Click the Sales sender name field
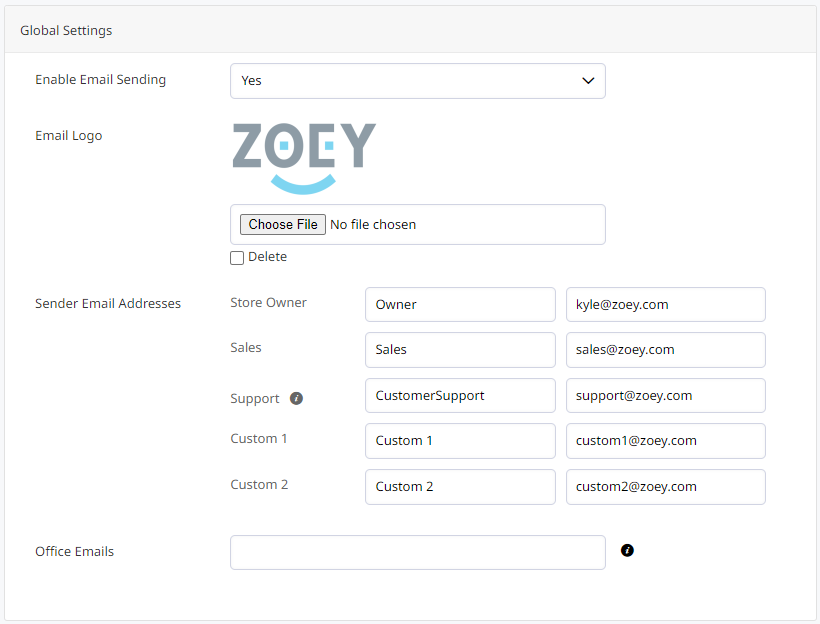This screenshot has width=820, height=624. click(460, 349)
